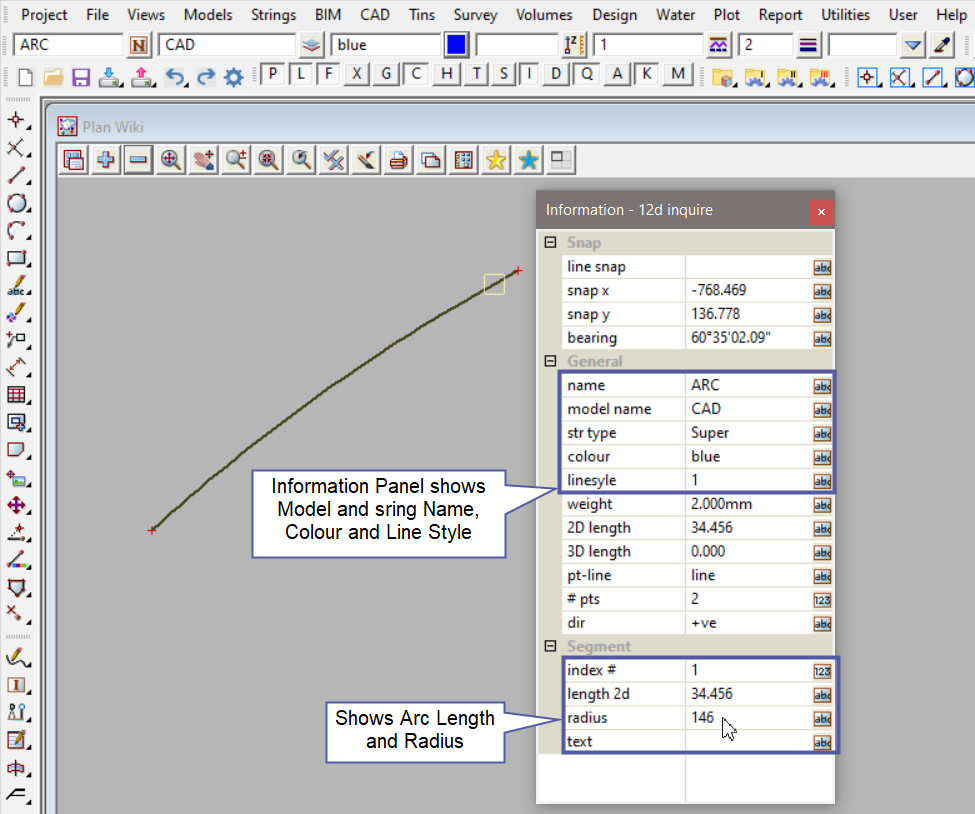Open the Strings menu

273,15
